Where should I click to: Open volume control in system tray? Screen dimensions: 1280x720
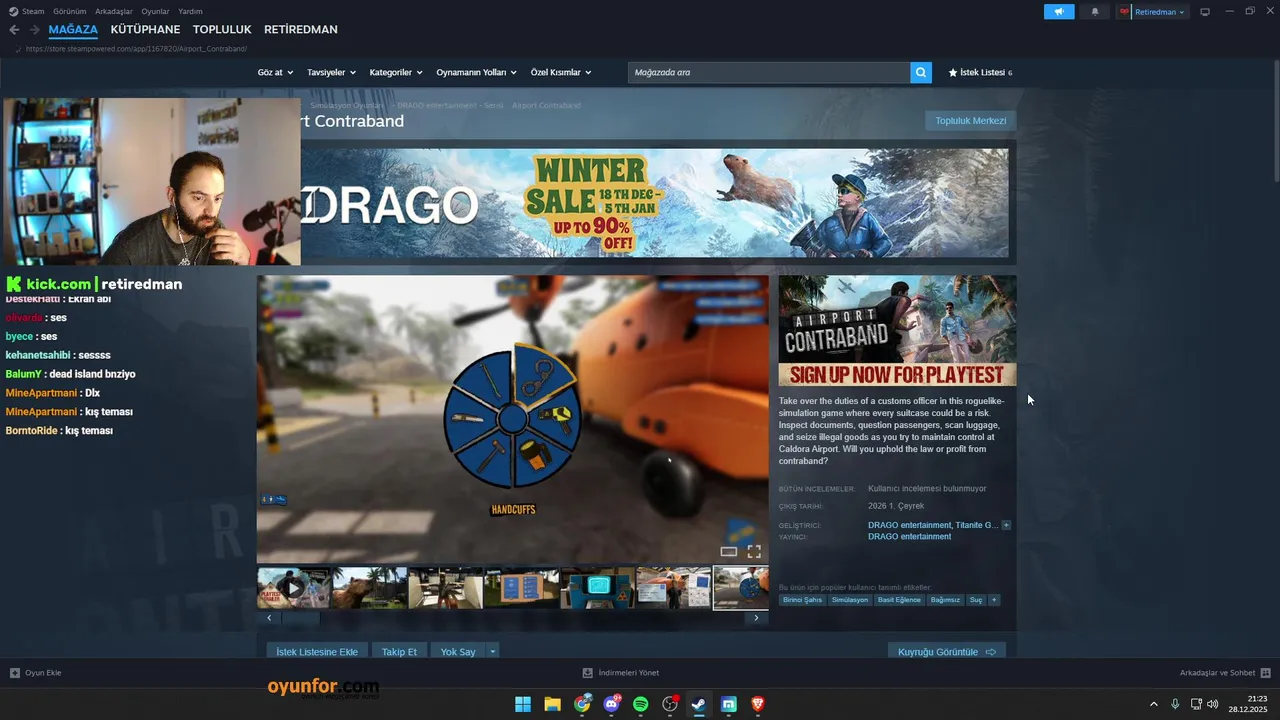[1213, 704]
